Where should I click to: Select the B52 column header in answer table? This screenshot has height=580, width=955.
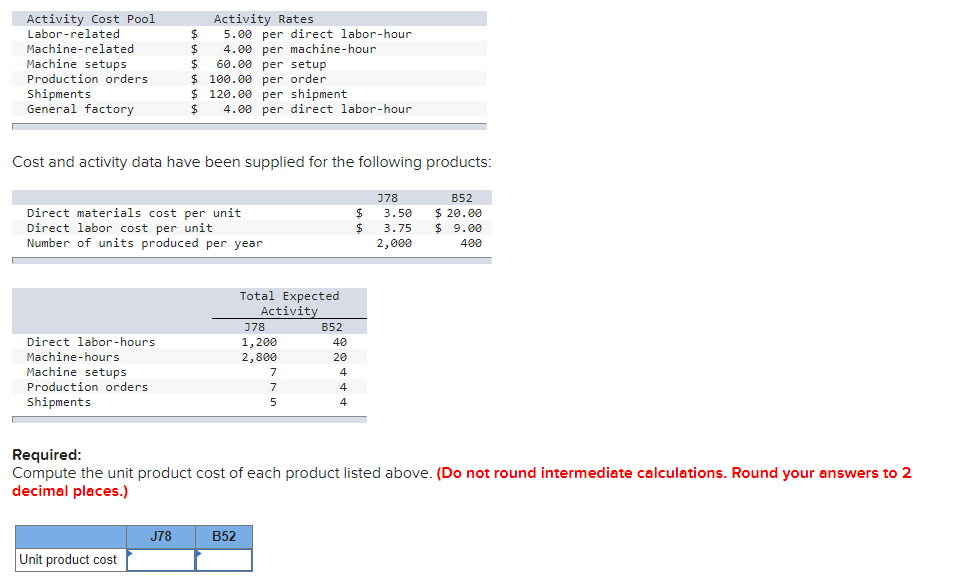pos(224,536)
